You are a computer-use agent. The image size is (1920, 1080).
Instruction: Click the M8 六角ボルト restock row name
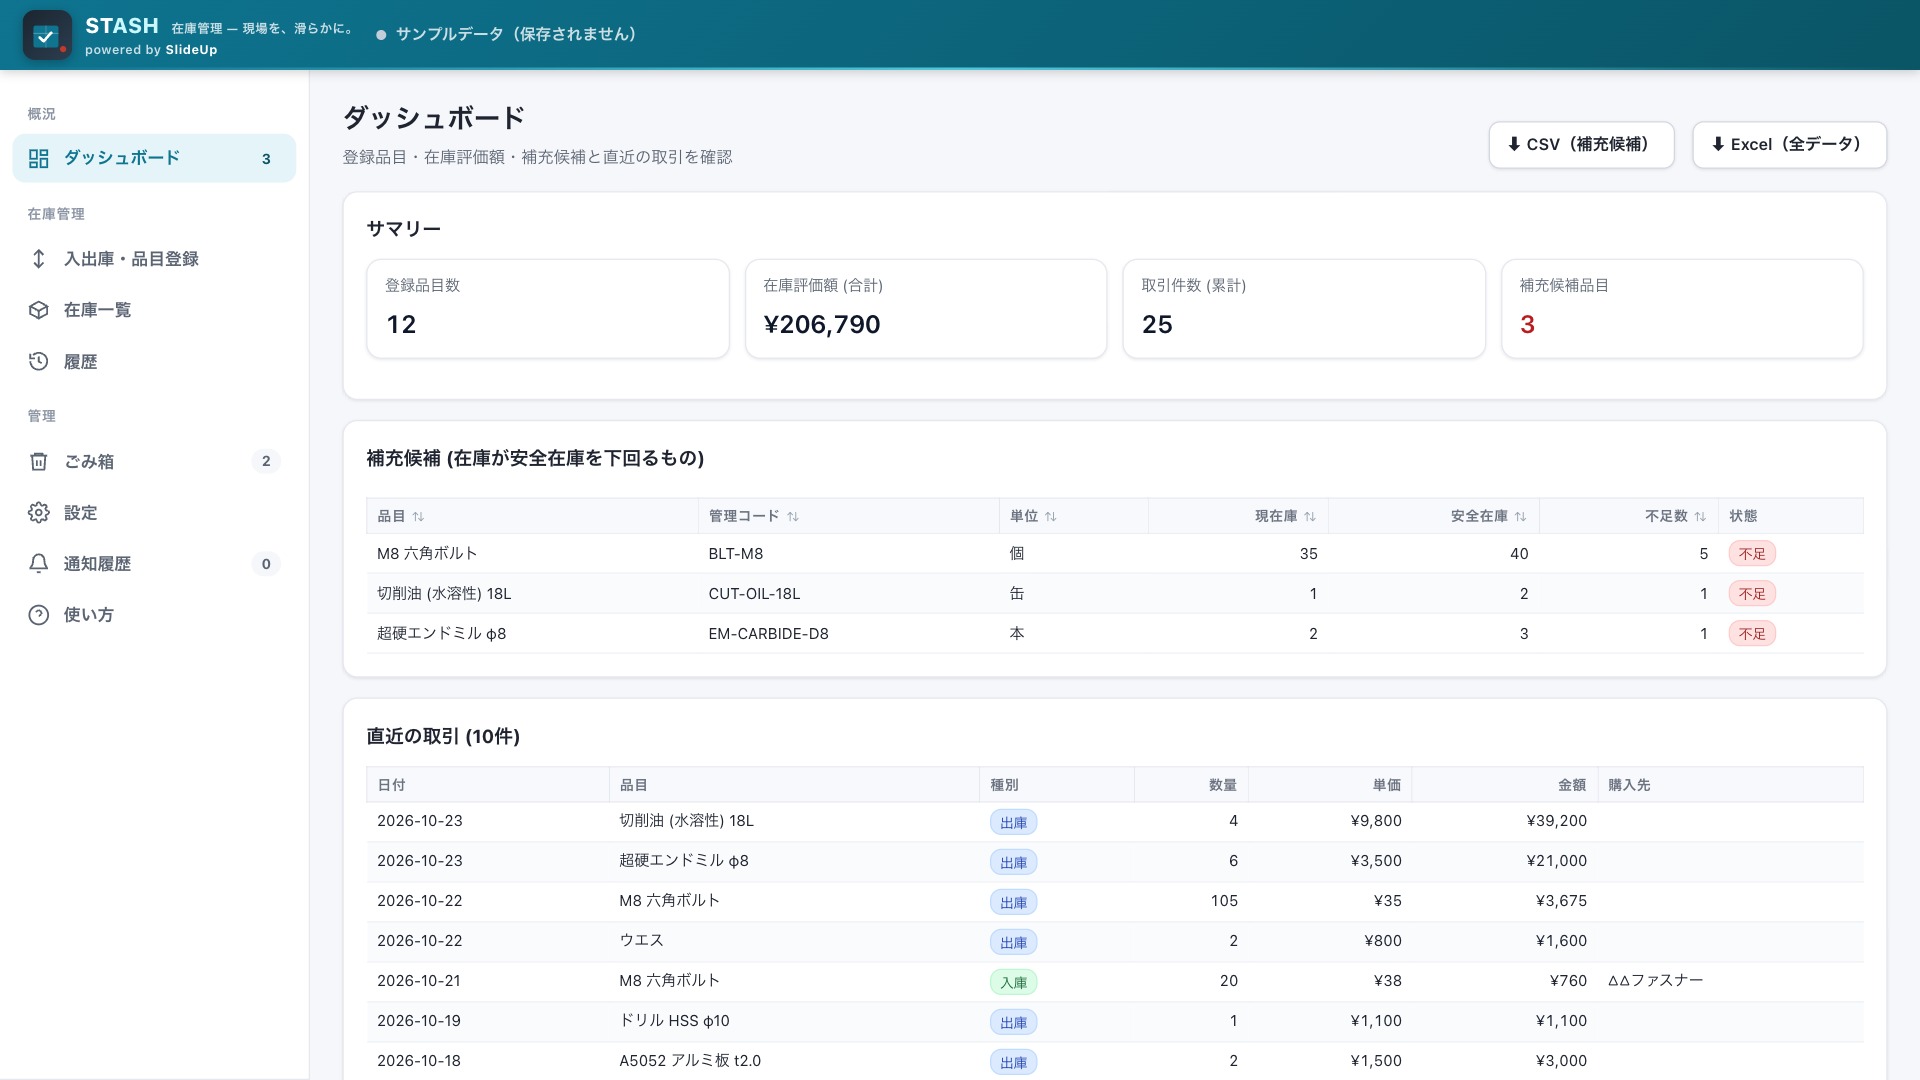coord(427,554)
